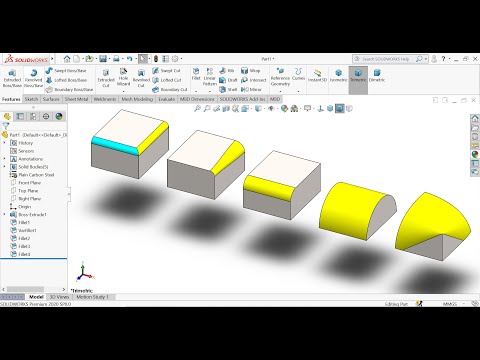Image resolution: width=480 pixels, height=360 pixels.
Task: Open the Motion Study 1 tab
Action: tap(92, 297)
